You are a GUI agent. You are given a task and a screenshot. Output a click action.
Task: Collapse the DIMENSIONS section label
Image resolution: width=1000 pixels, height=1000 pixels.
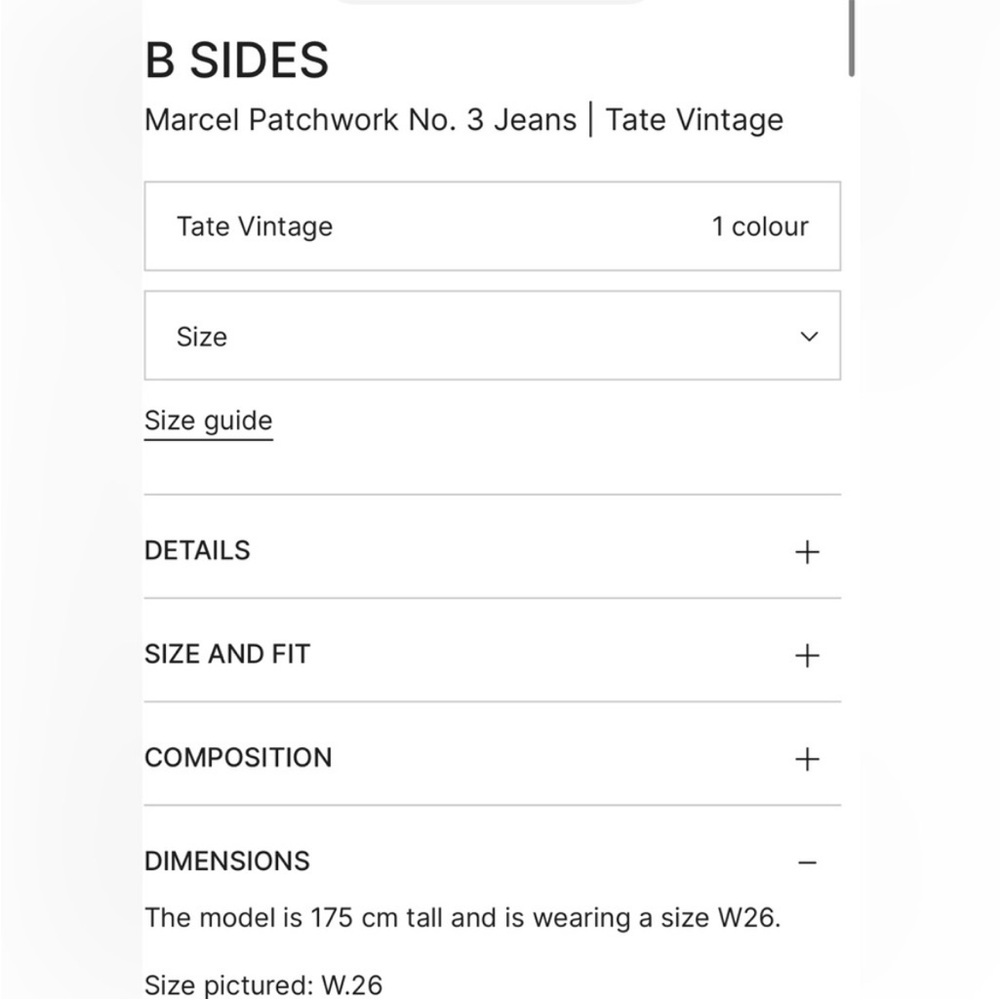(227, 862)
